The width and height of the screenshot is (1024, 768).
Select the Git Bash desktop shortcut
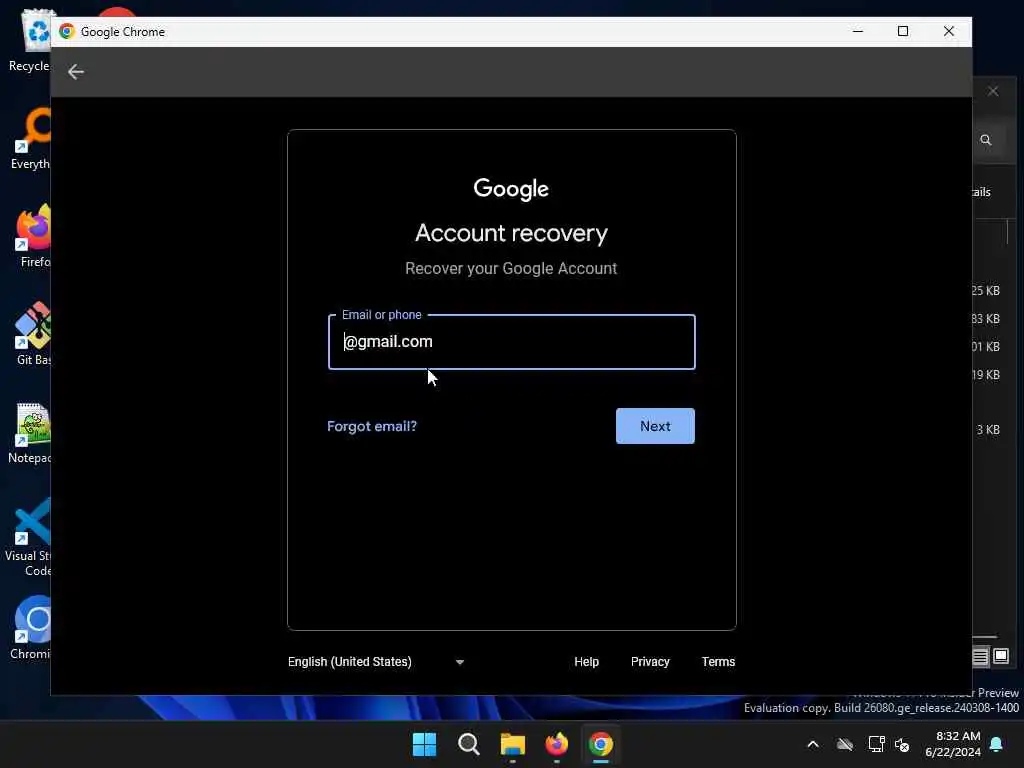click(x=33, y=334)
